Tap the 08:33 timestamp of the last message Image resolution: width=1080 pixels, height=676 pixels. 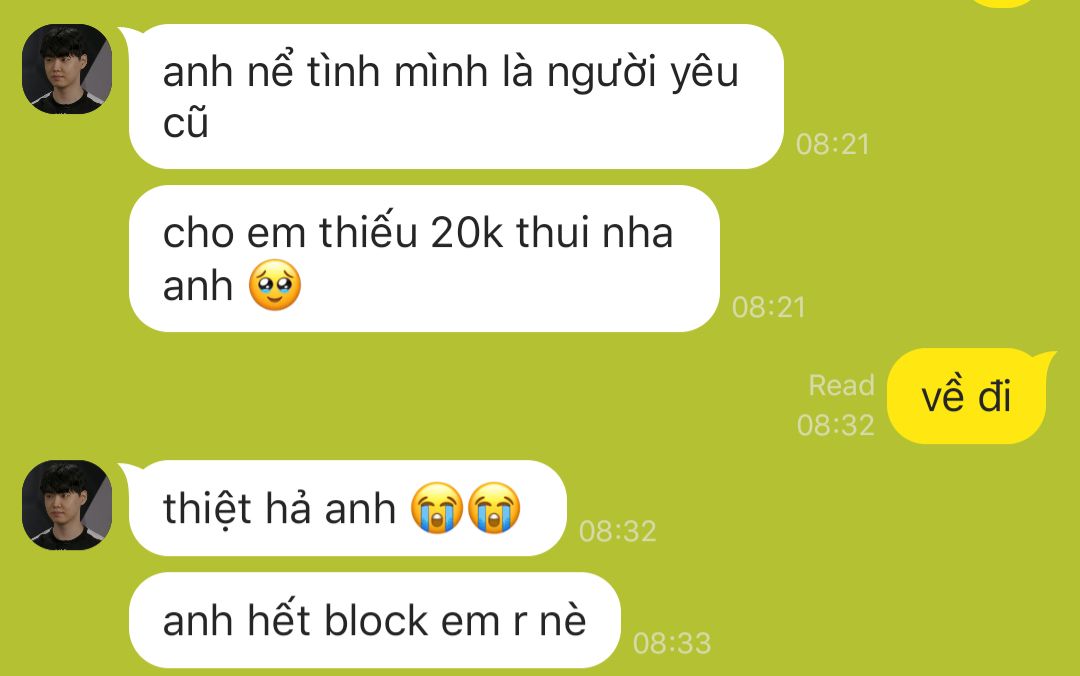point(672,644)
